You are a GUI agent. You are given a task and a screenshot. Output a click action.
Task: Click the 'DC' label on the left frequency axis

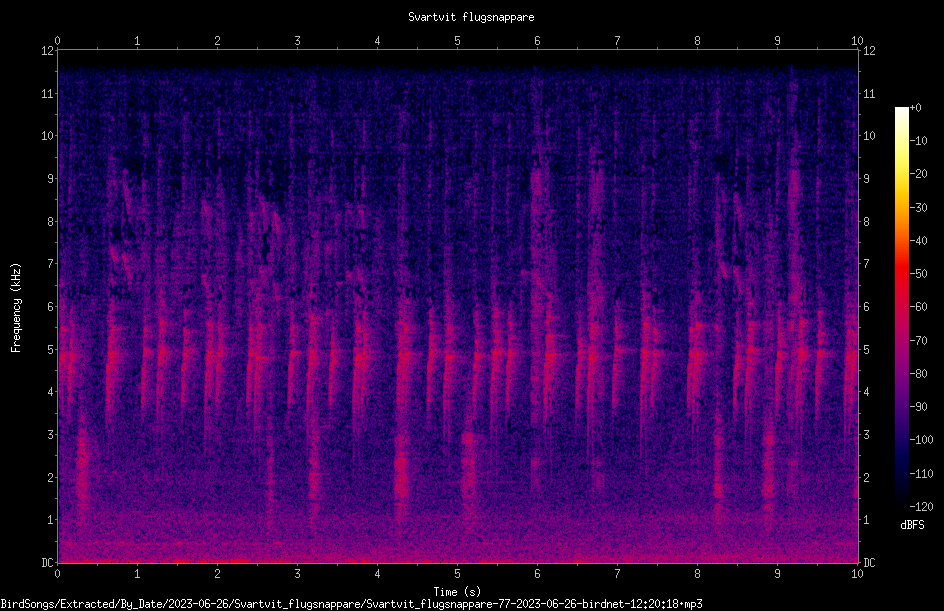[48, 563]
